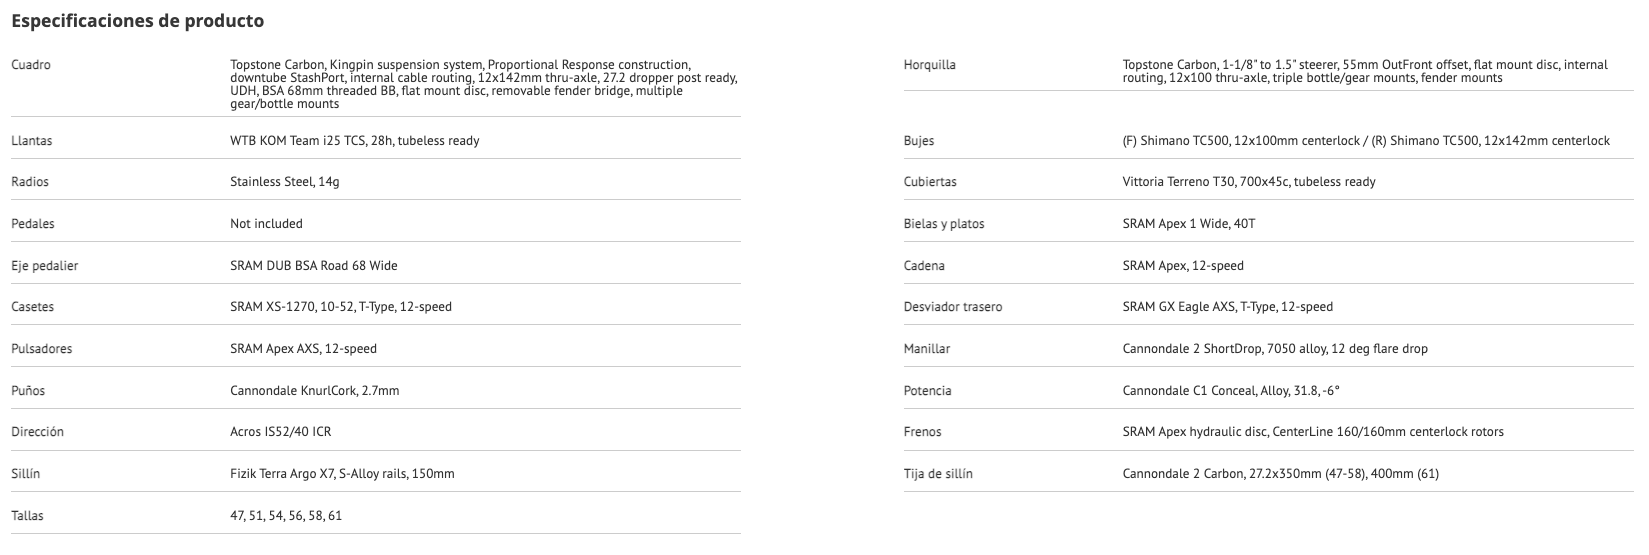
Task: Click the Tallas sizes value
Action: pos(286,516)
